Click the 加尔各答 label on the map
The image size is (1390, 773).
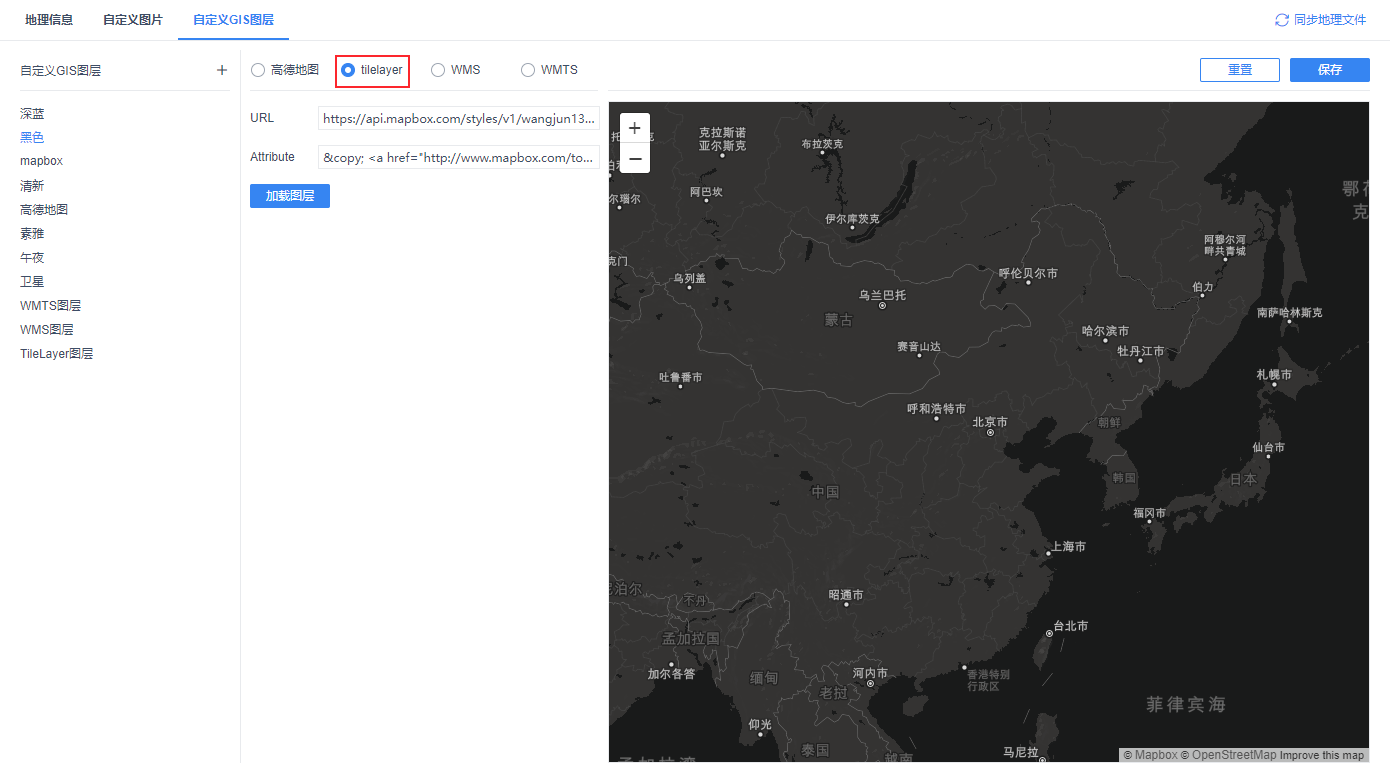[671, 674]
